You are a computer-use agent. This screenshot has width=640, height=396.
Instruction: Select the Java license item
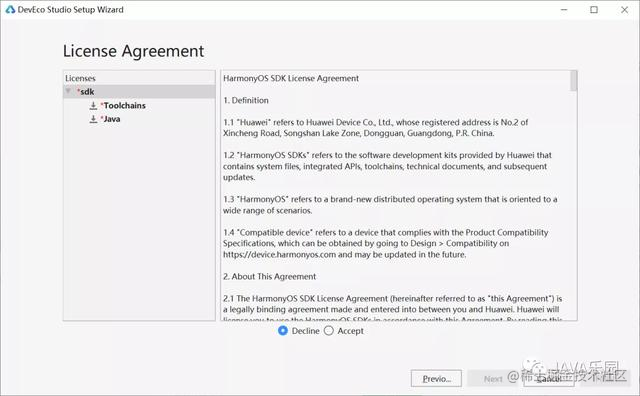(x=111, y=119)
